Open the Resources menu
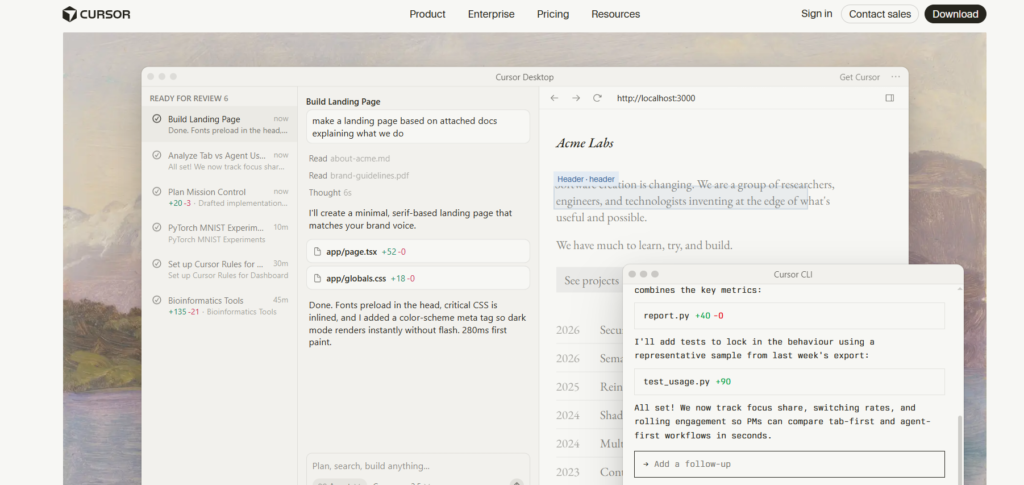Screen dimensions: 1024x485 (615, 14)
